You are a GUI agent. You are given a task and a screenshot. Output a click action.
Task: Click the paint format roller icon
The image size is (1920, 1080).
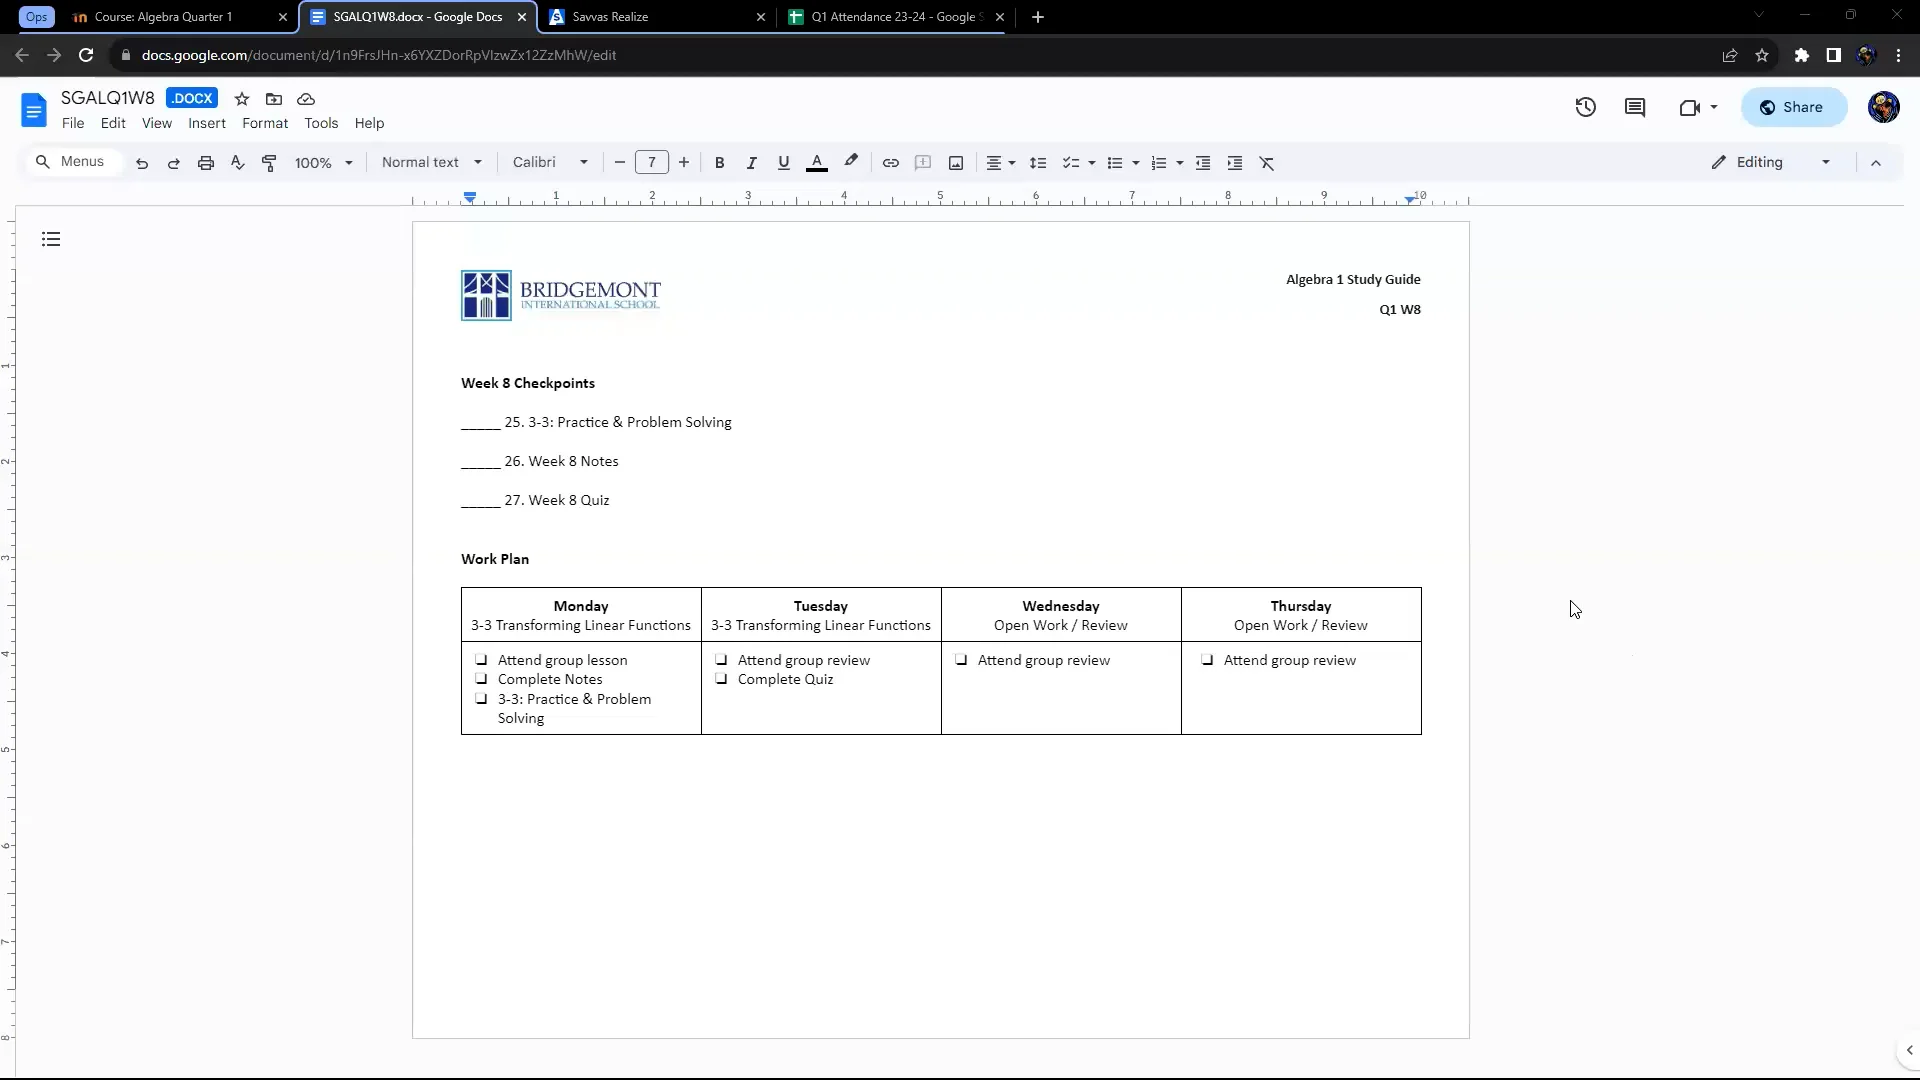coord(269,163)
